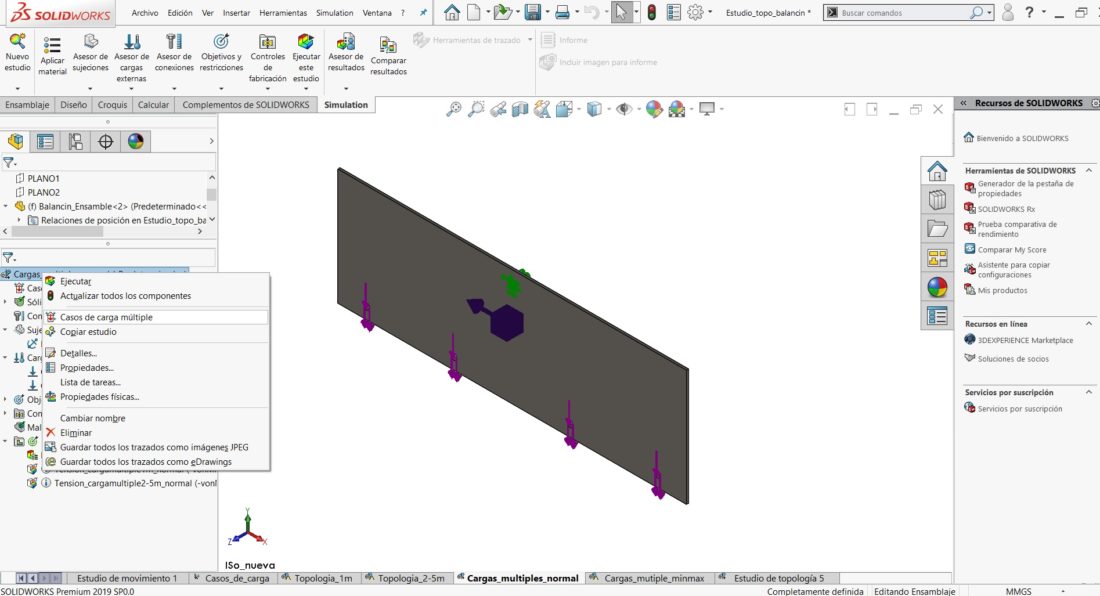1100x596 pixels.
Task: Collapse Herramientas de SOLIDWORKS section
Action: click(x=1089, y=170)
